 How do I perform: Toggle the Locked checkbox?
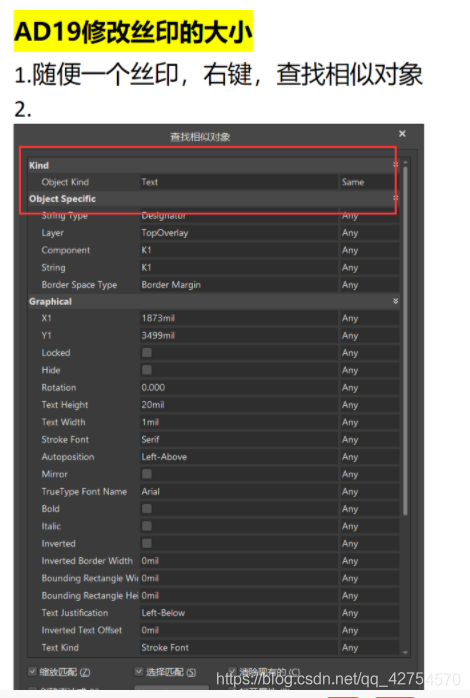(x=146, y=353)
